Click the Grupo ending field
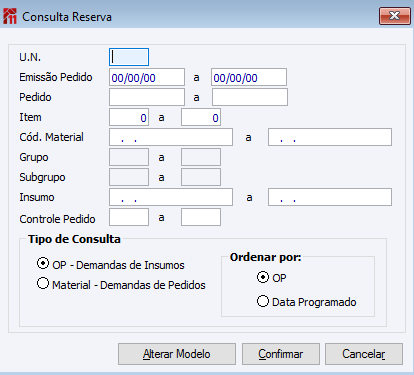The image size is (414, 375). (201, 157)
